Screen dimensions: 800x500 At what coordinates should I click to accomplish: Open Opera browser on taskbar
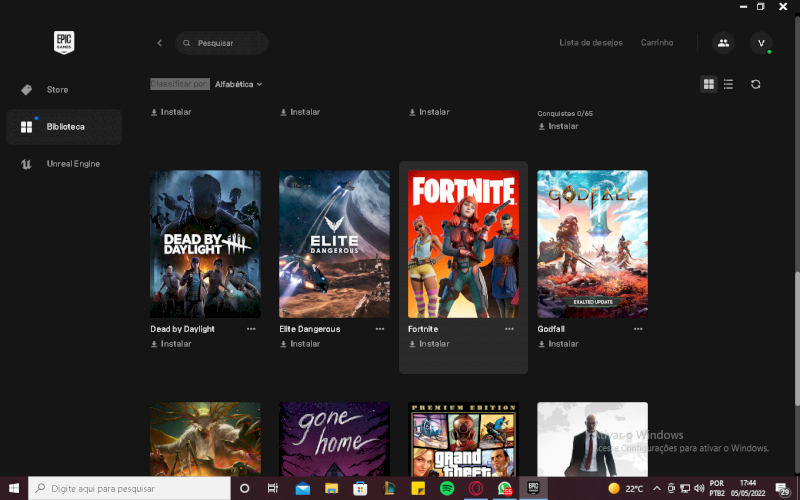point(476,488)
